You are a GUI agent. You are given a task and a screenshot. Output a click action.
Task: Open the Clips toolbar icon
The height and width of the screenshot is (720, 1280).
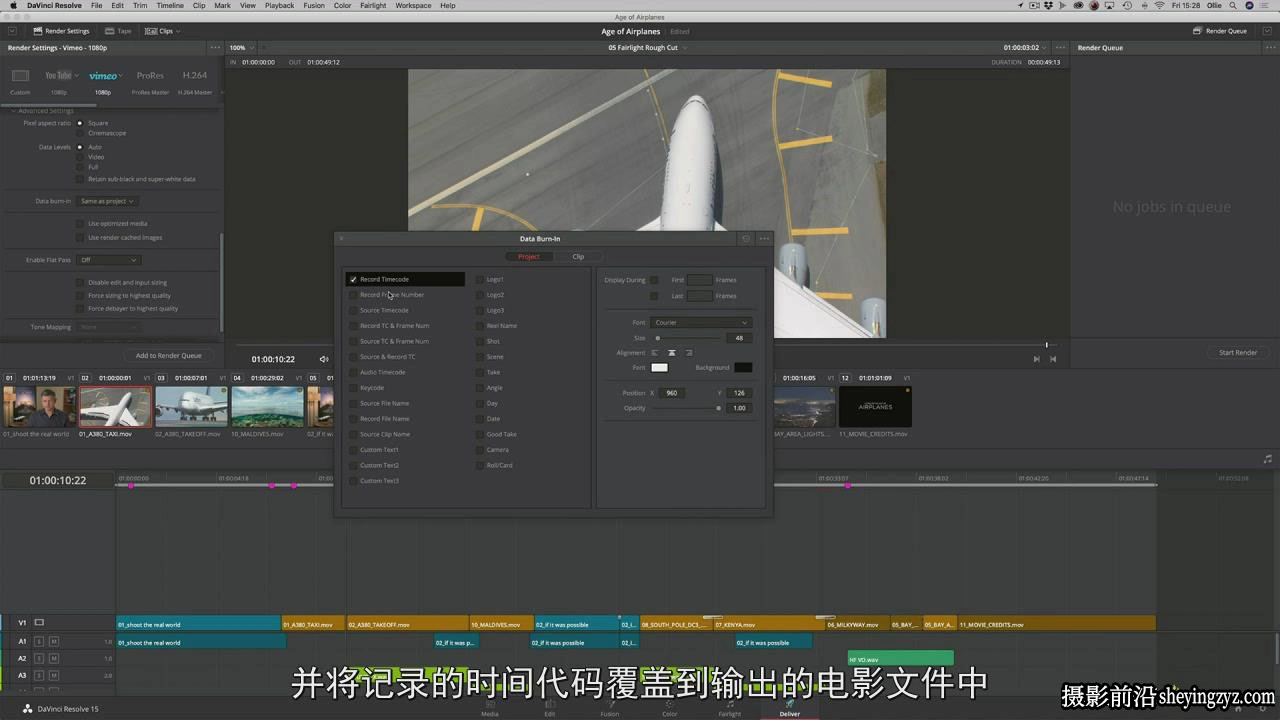(160, 31)
